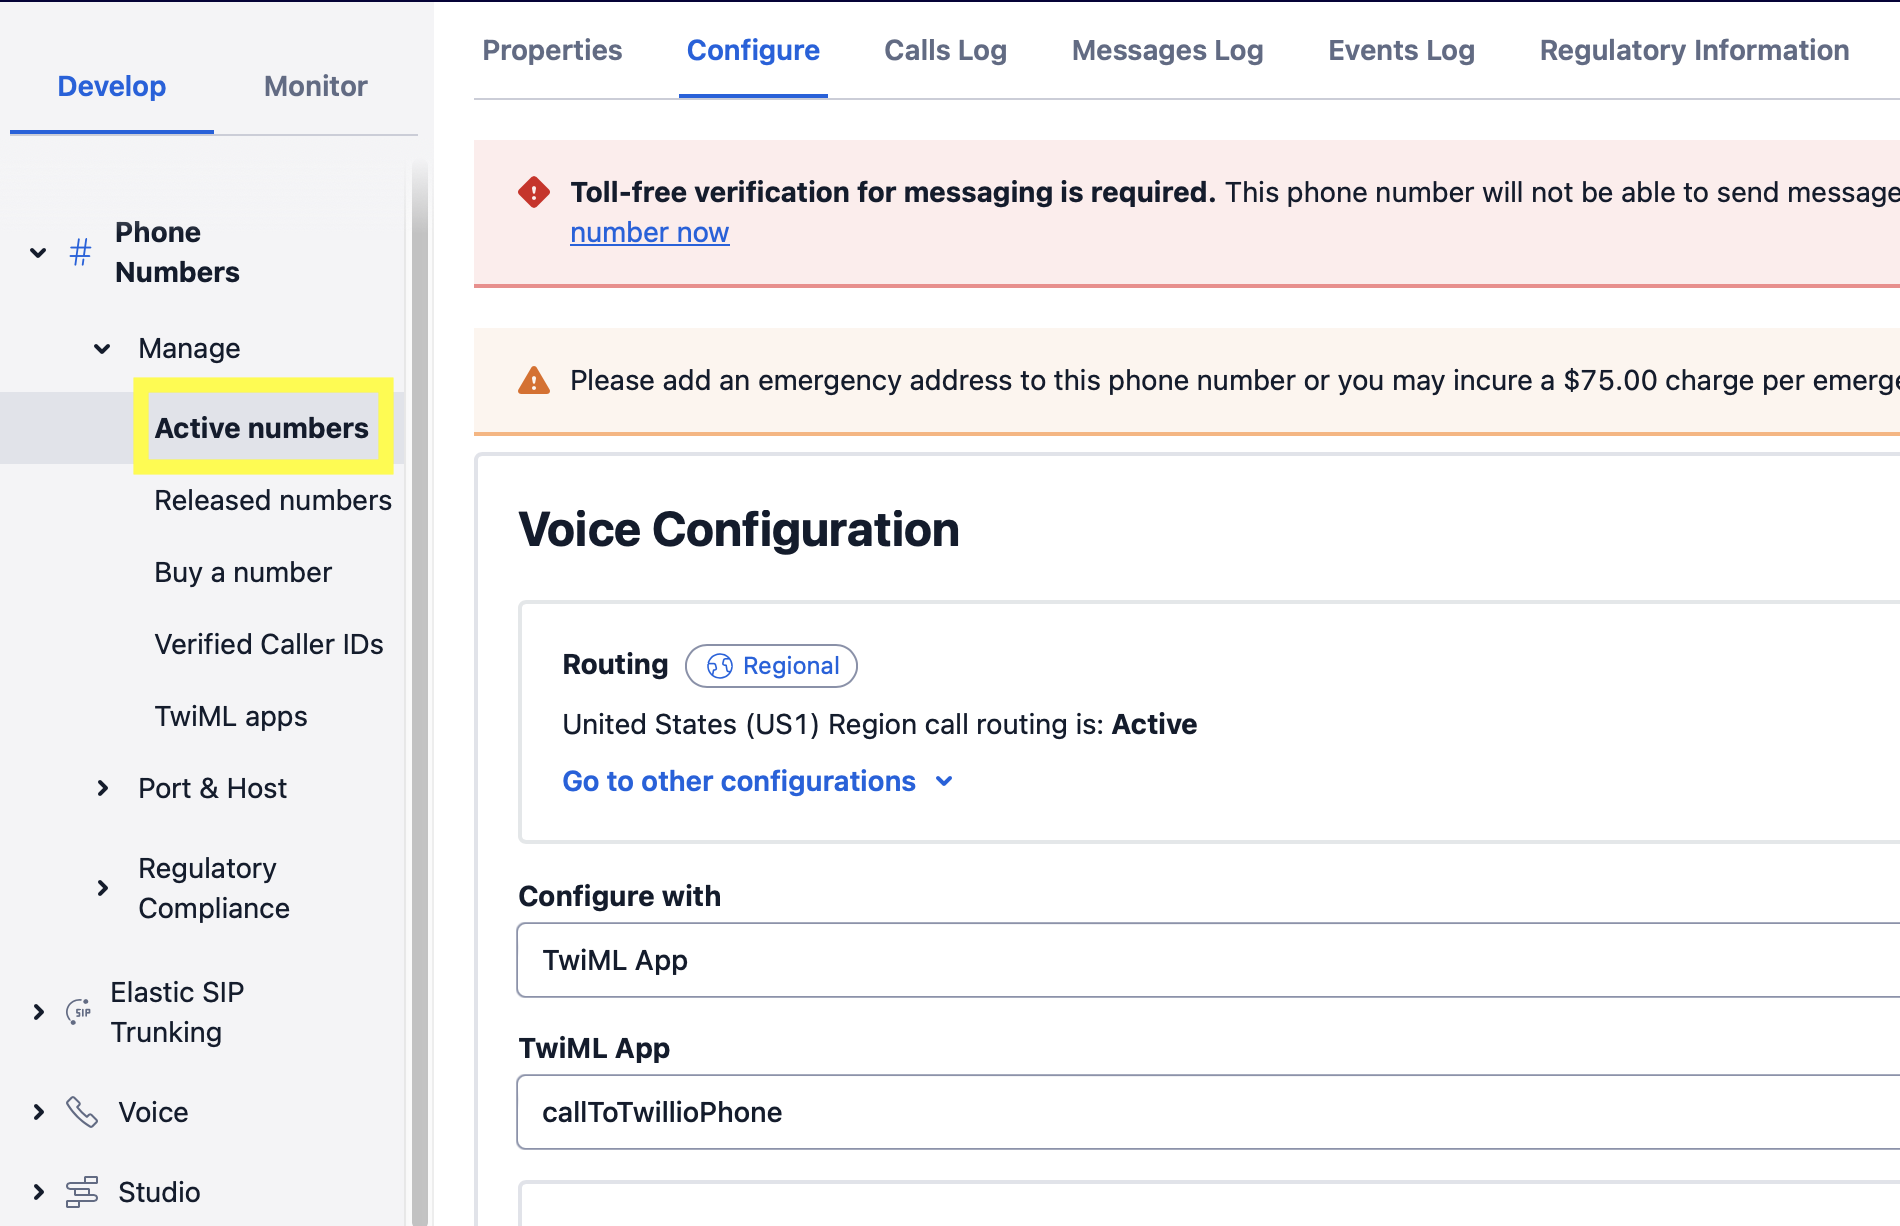Click the orange emergency warning icon
Screen dimensions: 1900x1226
533,380
